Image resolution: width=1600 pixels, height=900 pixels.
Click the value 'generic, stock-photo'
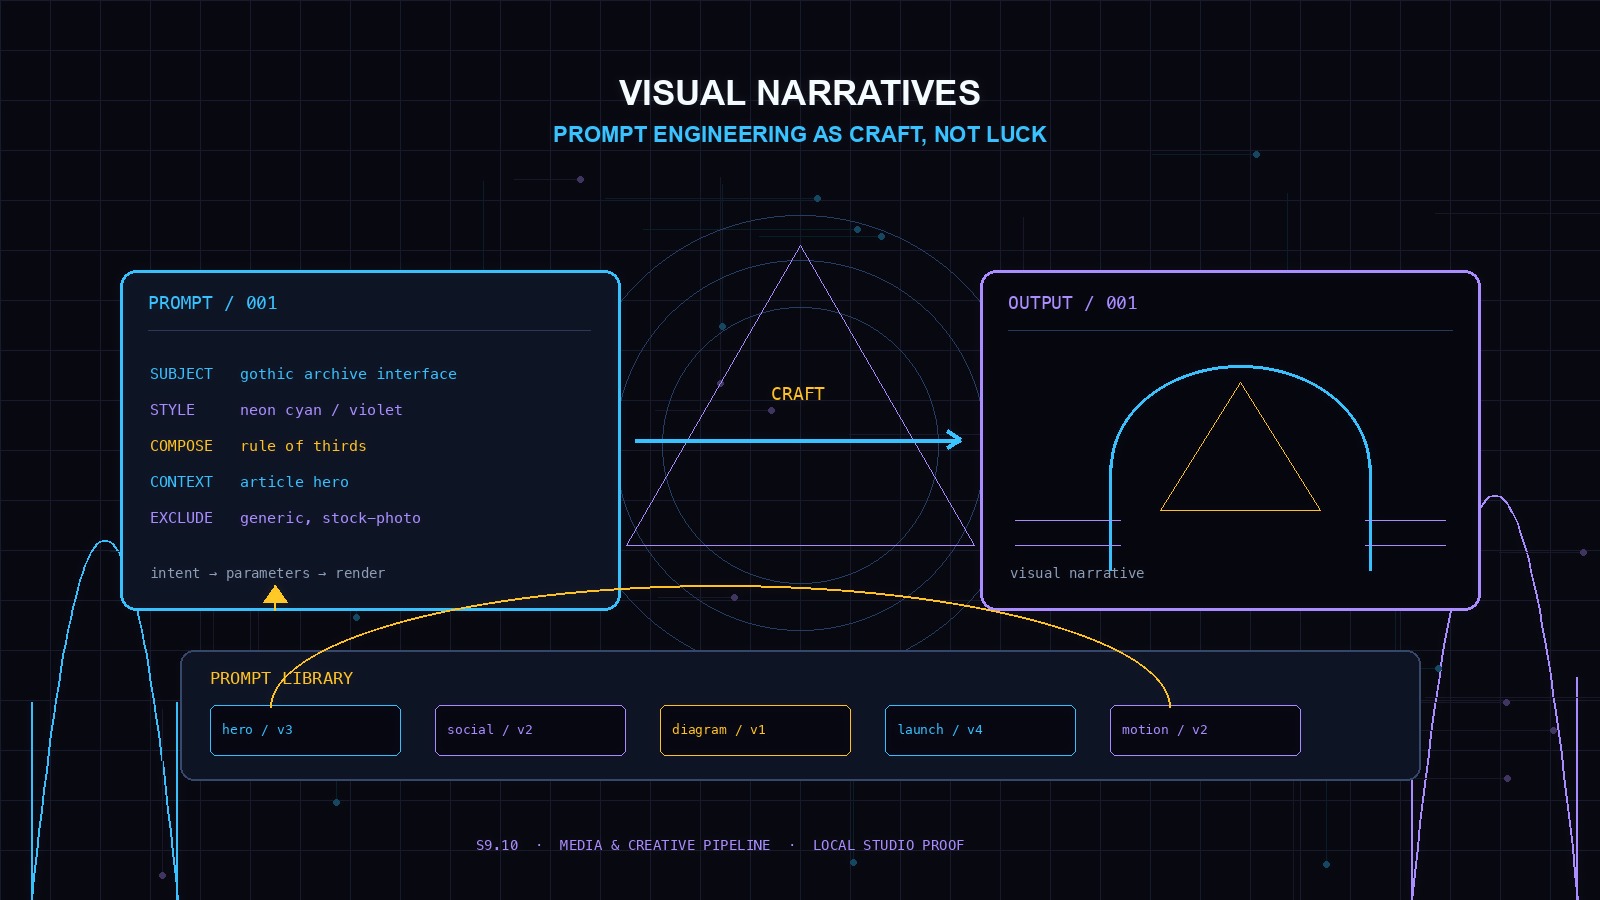330,518
